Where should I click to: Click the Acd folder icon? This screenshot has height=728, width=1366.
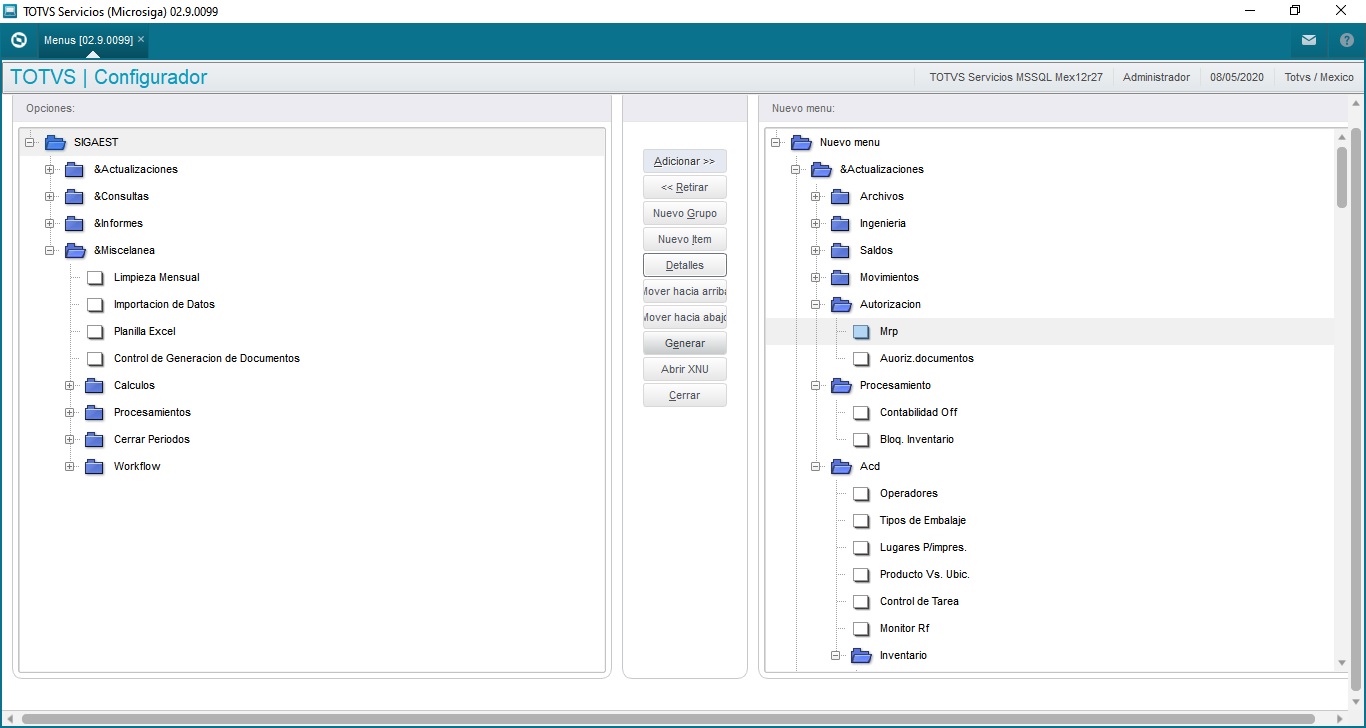pyautogui.click(x=841, y=466)
